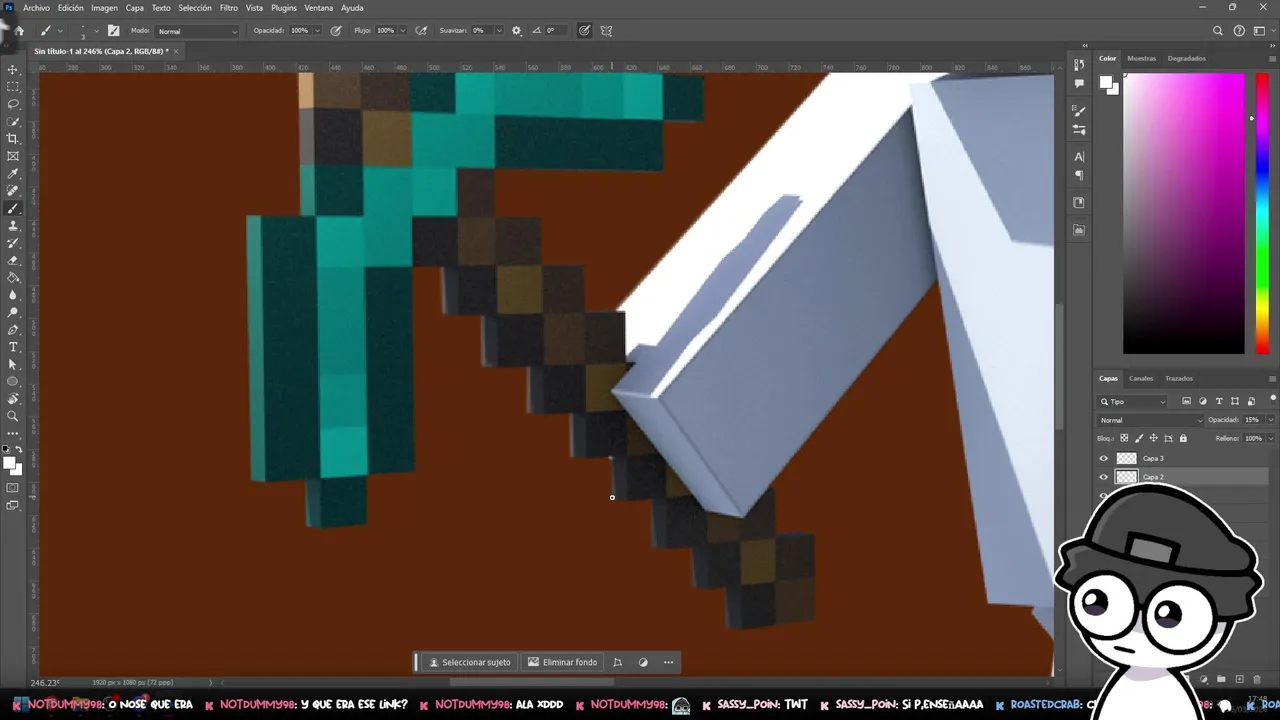
Task: Click the brush angle input field
Action: [x=555, y=31]
